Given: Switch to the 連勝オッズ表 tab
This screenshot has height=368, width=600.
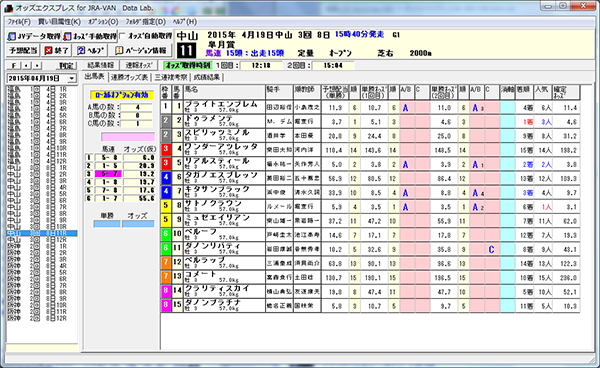Looking at the screenshot, I should pos(129,77).
